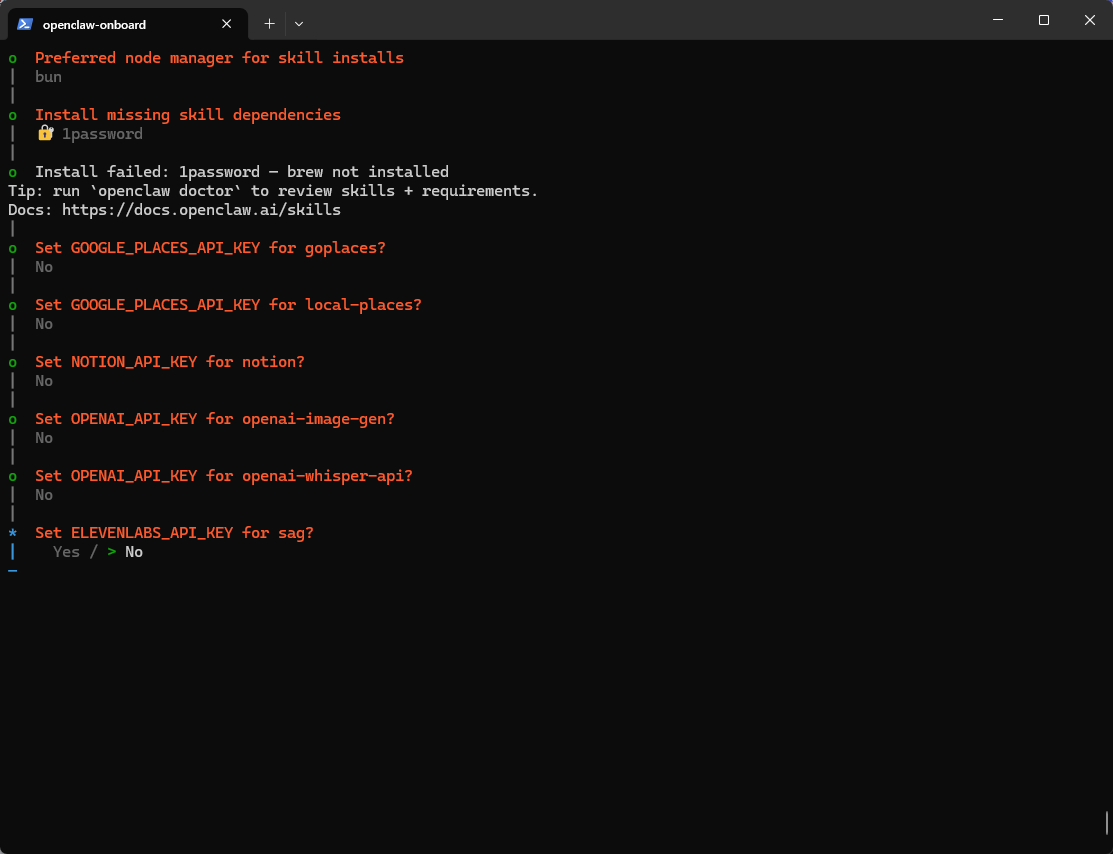This screenshot has width=1113, height=854.
Task: Click the 1password lock emoji icon
Action: point(45,133)
